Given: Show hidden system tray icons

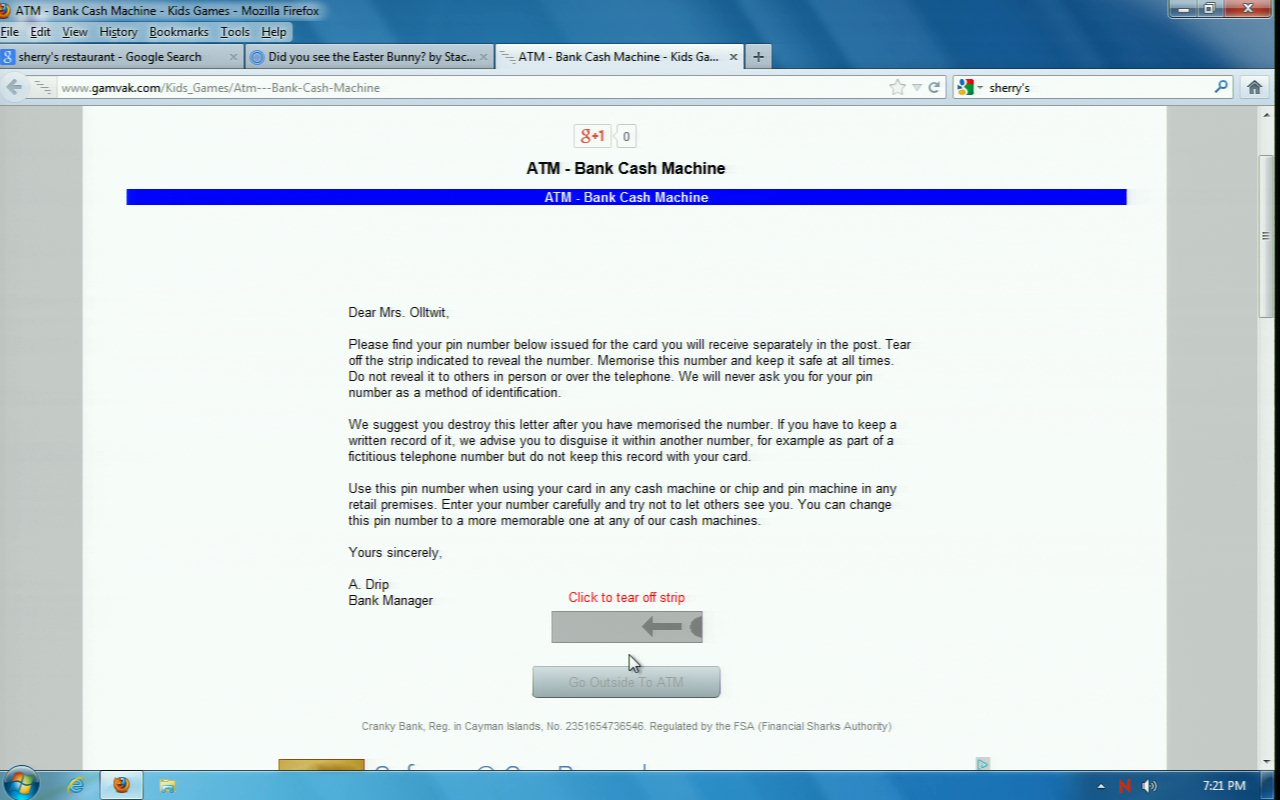Looking at the screenshot, I should [x=1101, y=786].
